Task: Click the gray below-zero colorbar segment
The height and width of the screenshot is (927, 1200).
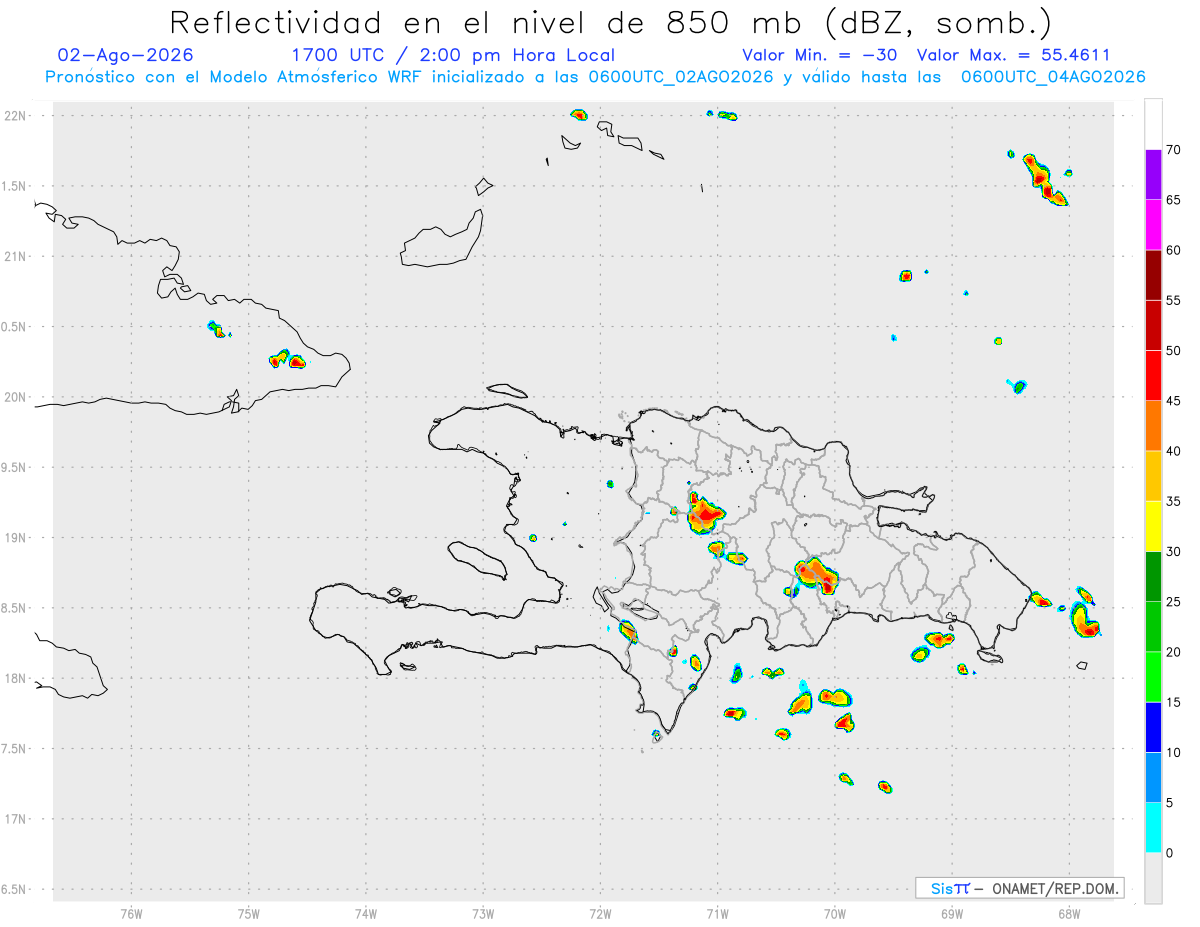Action: pyautogui.click(x=1153, y=878)
